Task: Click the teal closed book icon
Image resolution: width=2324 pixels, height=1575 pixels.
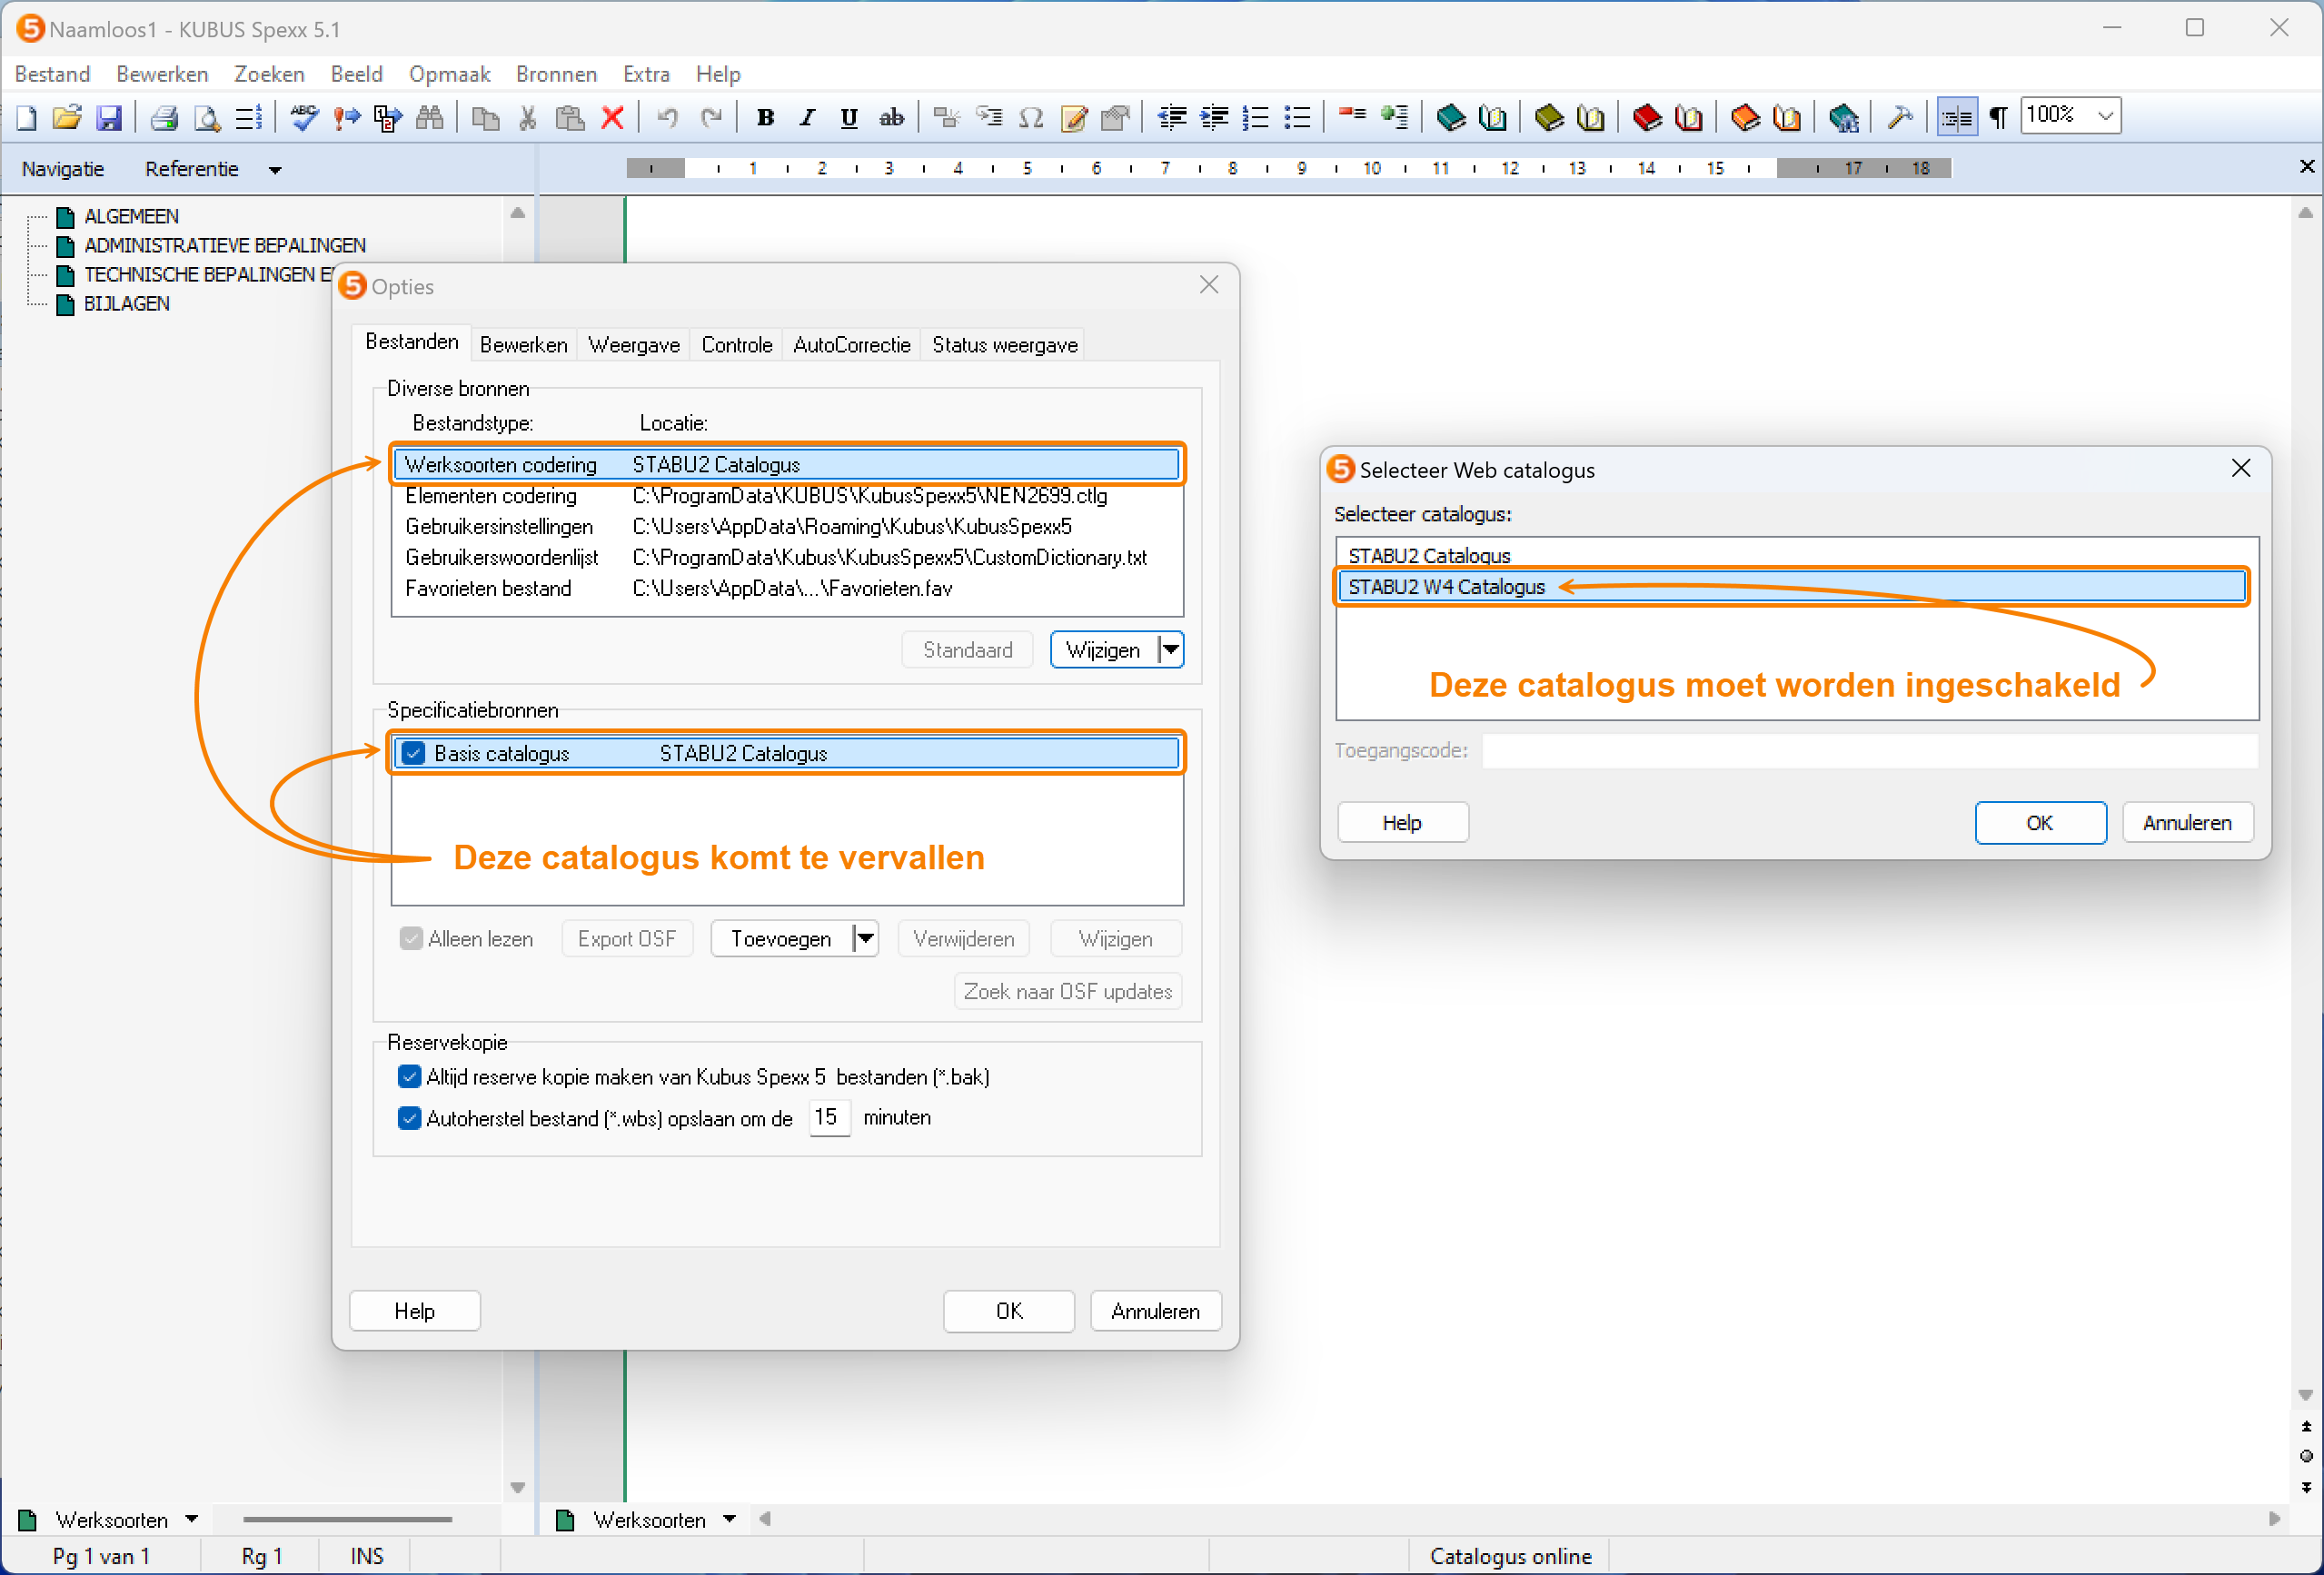Action: coord(1450,118)
